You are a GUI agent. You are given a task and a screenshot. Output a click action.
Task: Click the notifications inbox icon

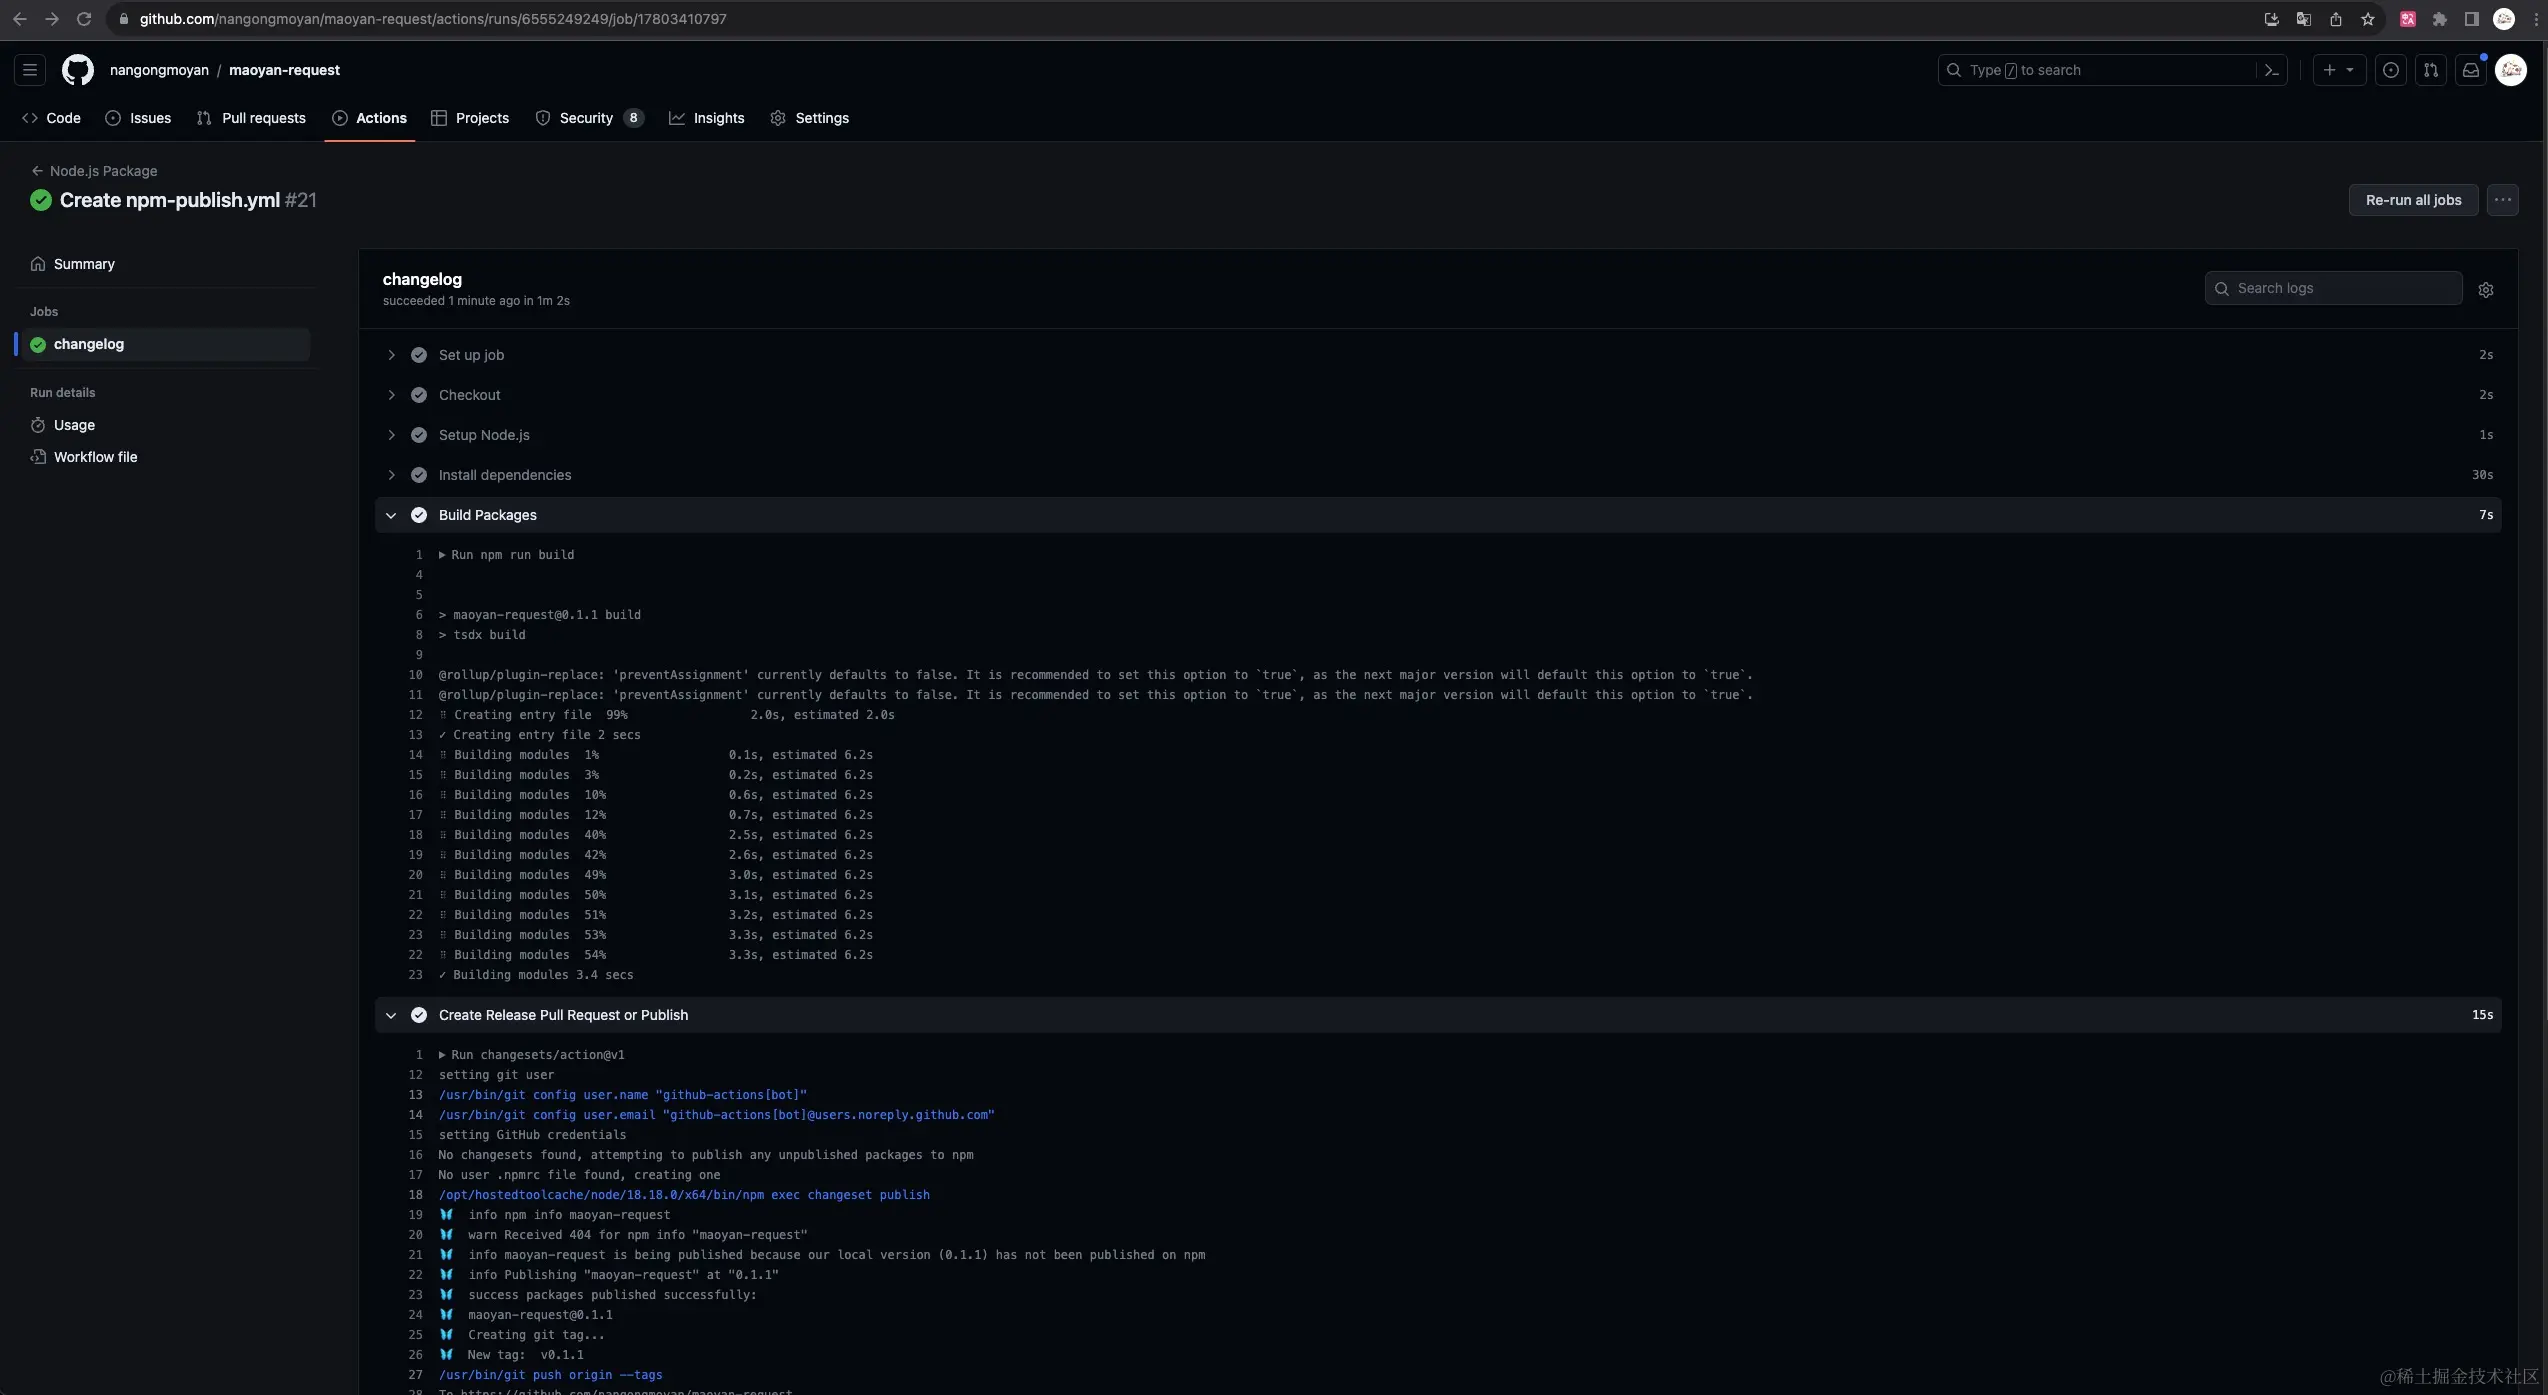[x=2471, y=70]
